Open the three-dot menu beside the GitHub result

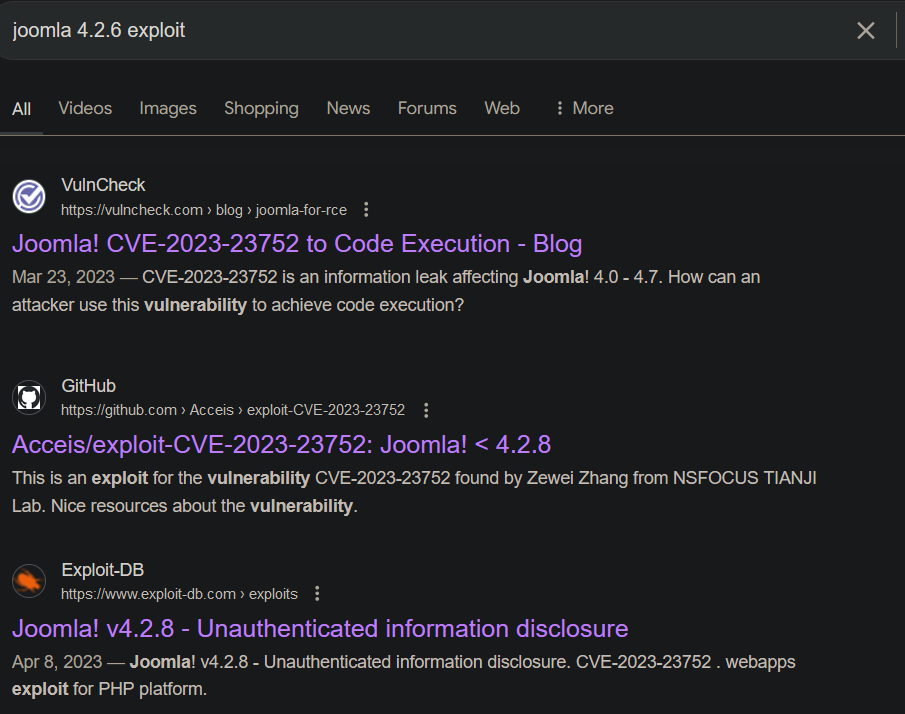[x=426, y=410]
